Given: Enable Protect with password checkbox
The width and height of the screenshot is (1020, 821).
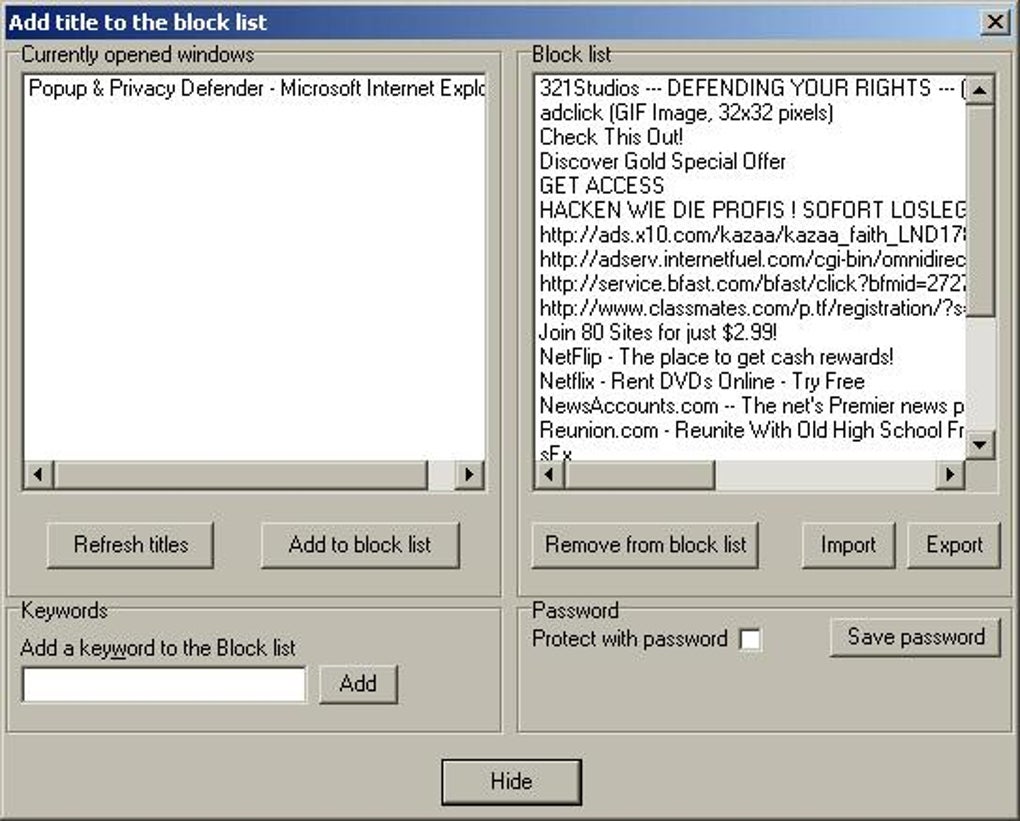Looking at the screenshot, I should [x=749, y=639].
